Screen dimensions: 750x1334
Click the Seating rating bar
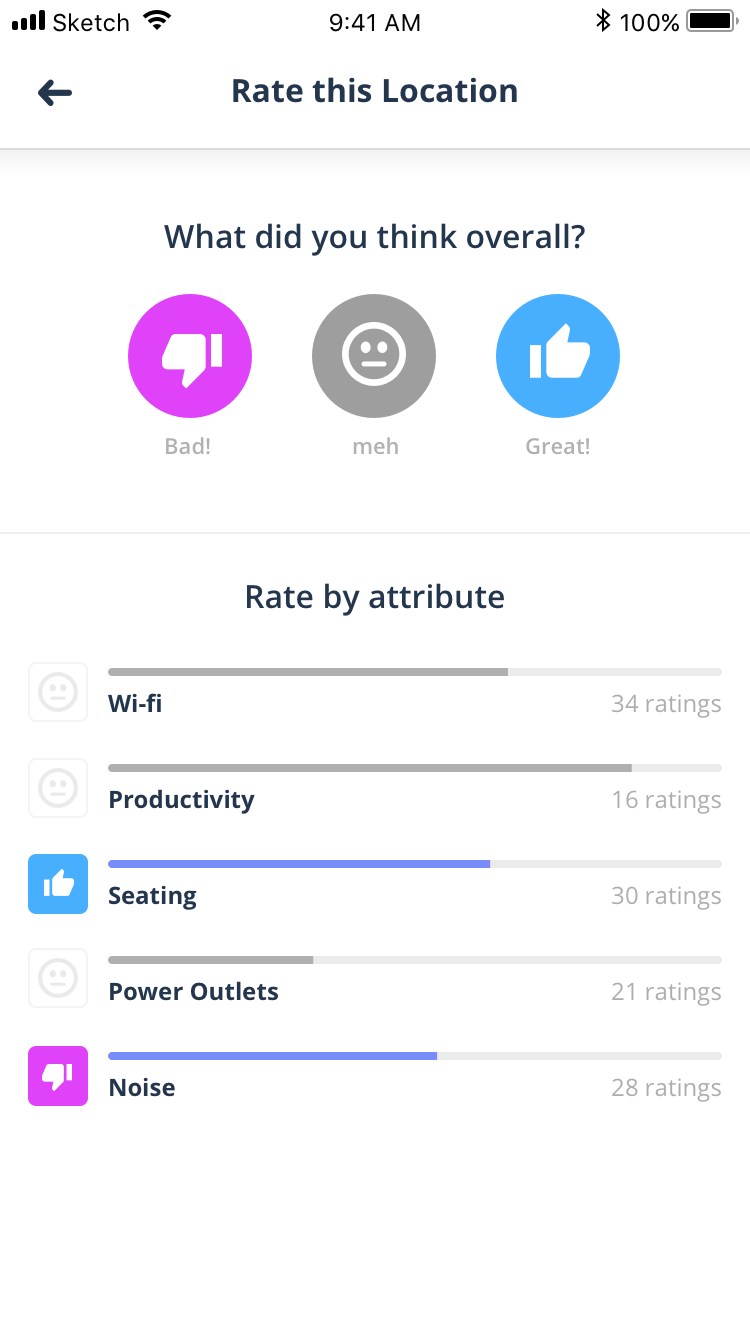[414, 864]
